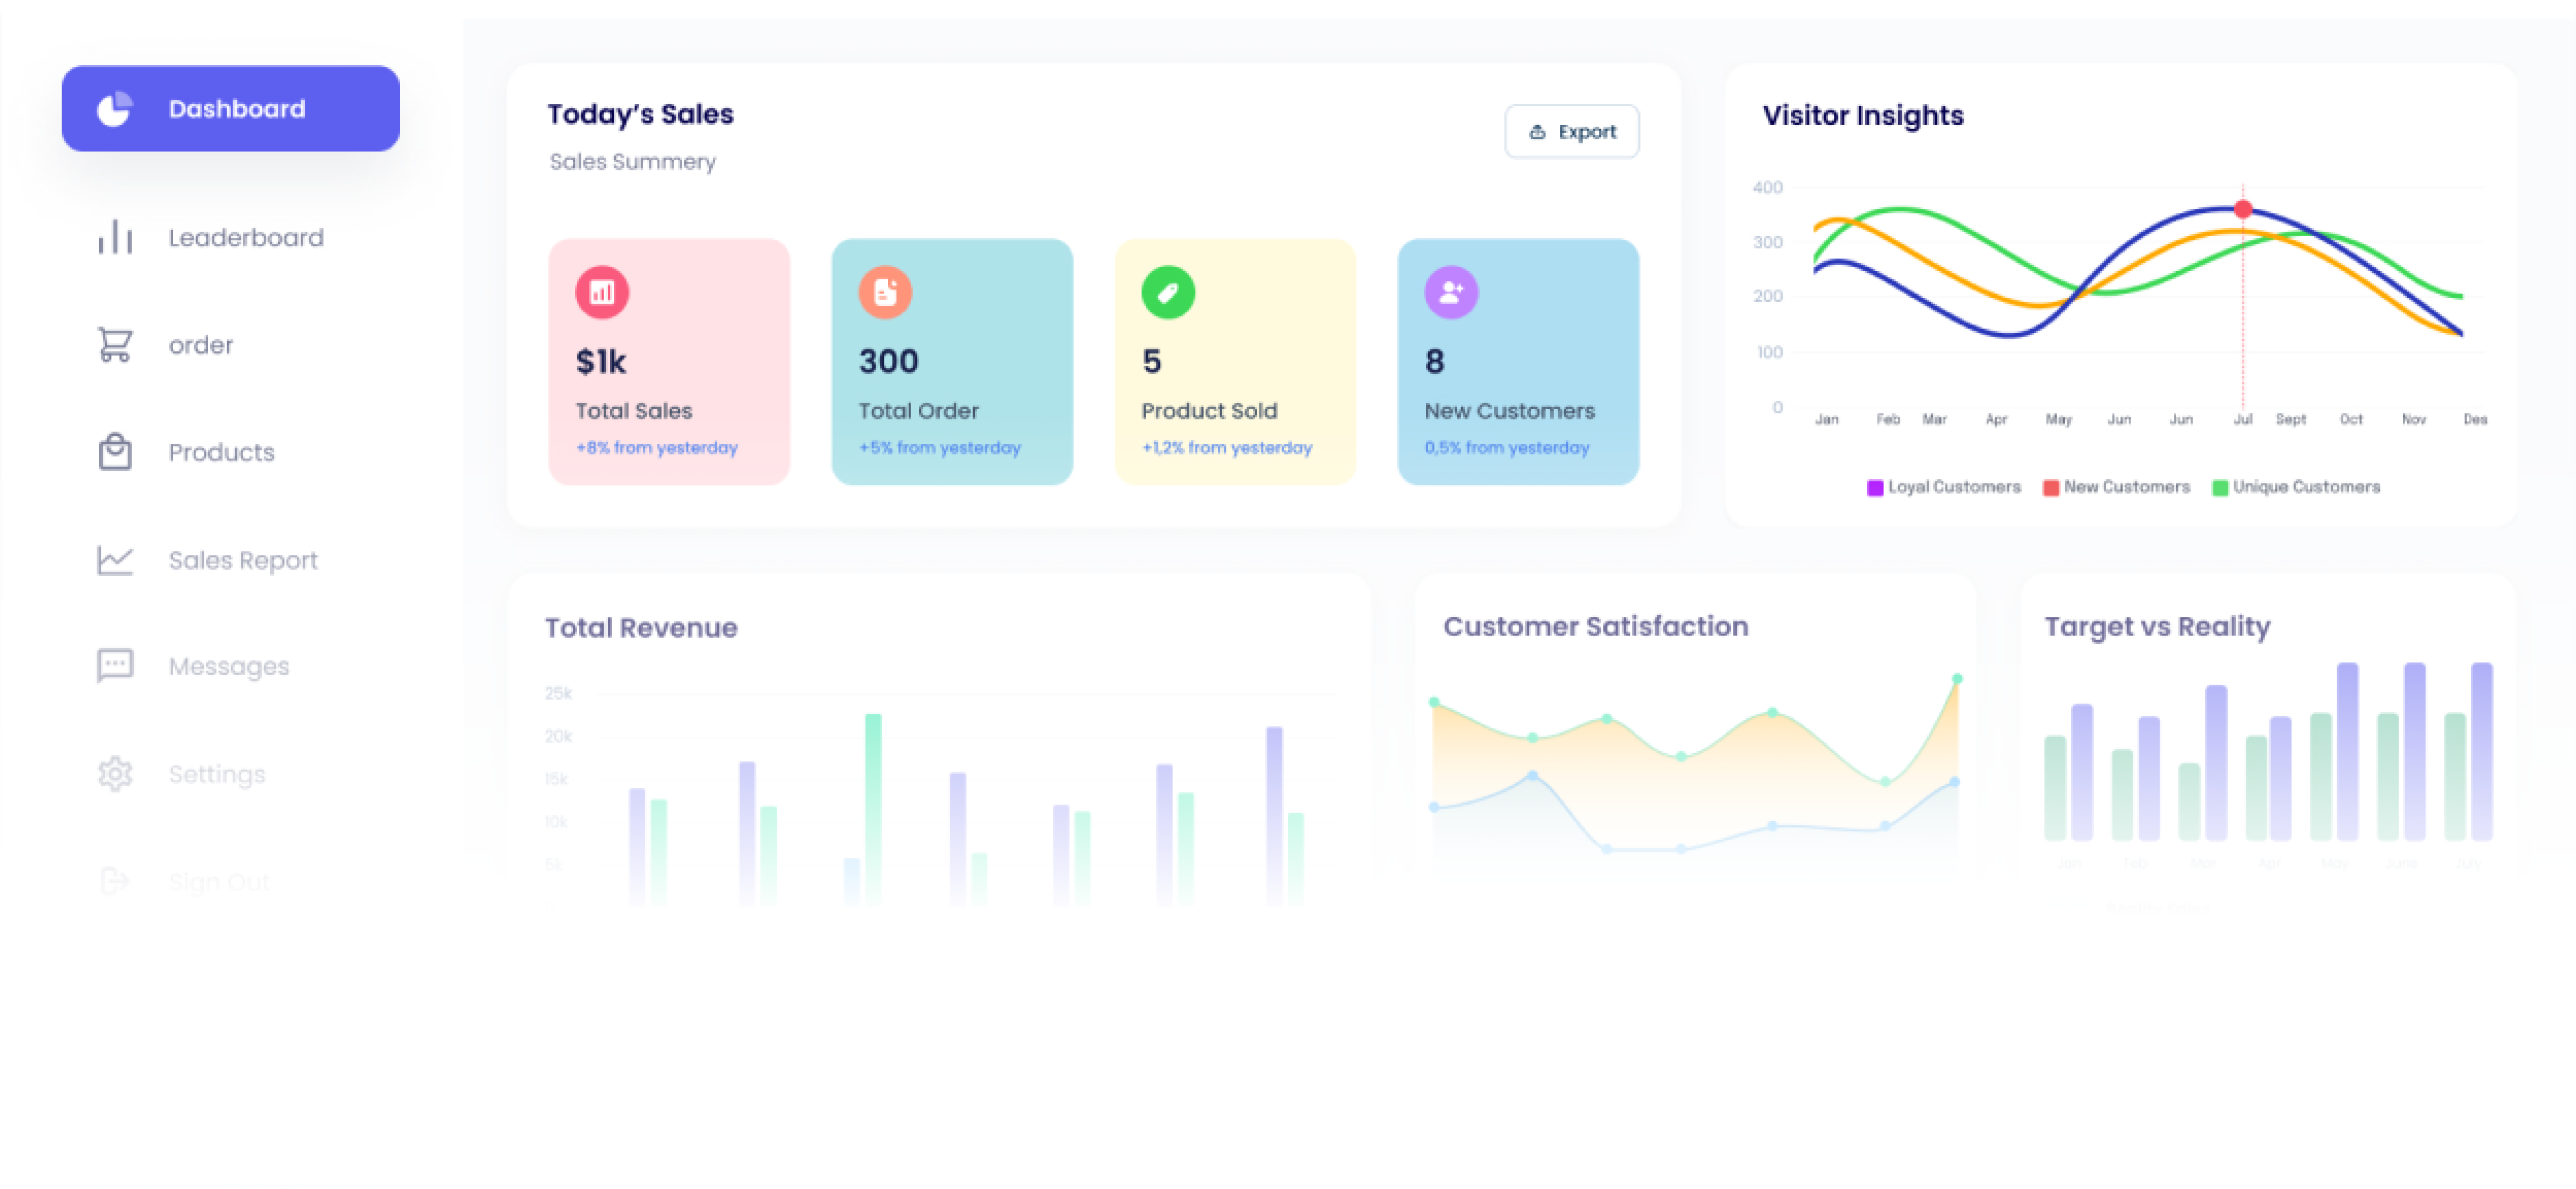Screen dimensions: 2576x1189
Task: Click the Sales Report line chart icon
Action: (115, 560)
